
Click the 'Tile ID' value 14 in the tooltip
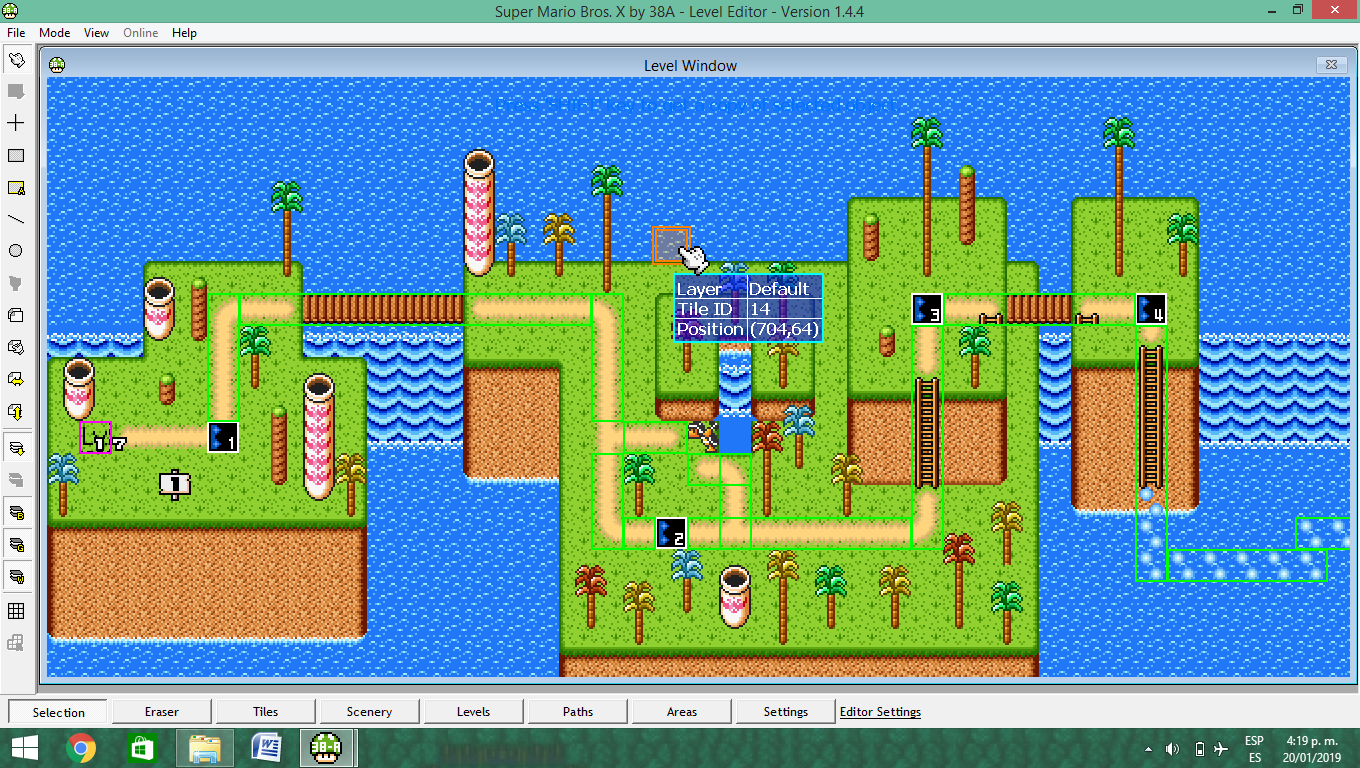760,309
